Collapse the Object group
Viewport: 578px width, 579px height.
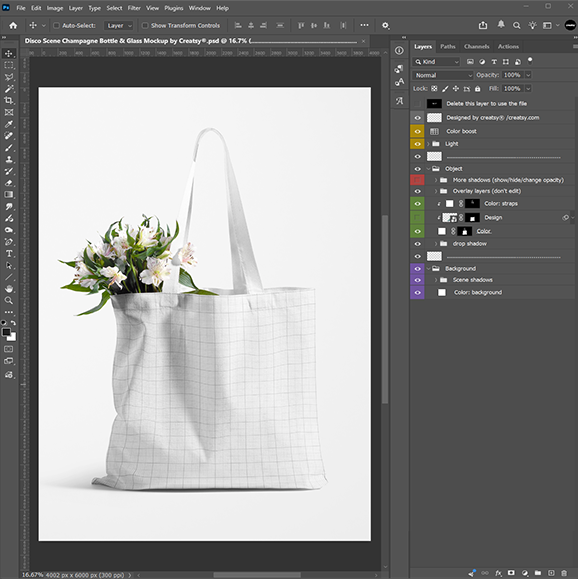428,169
